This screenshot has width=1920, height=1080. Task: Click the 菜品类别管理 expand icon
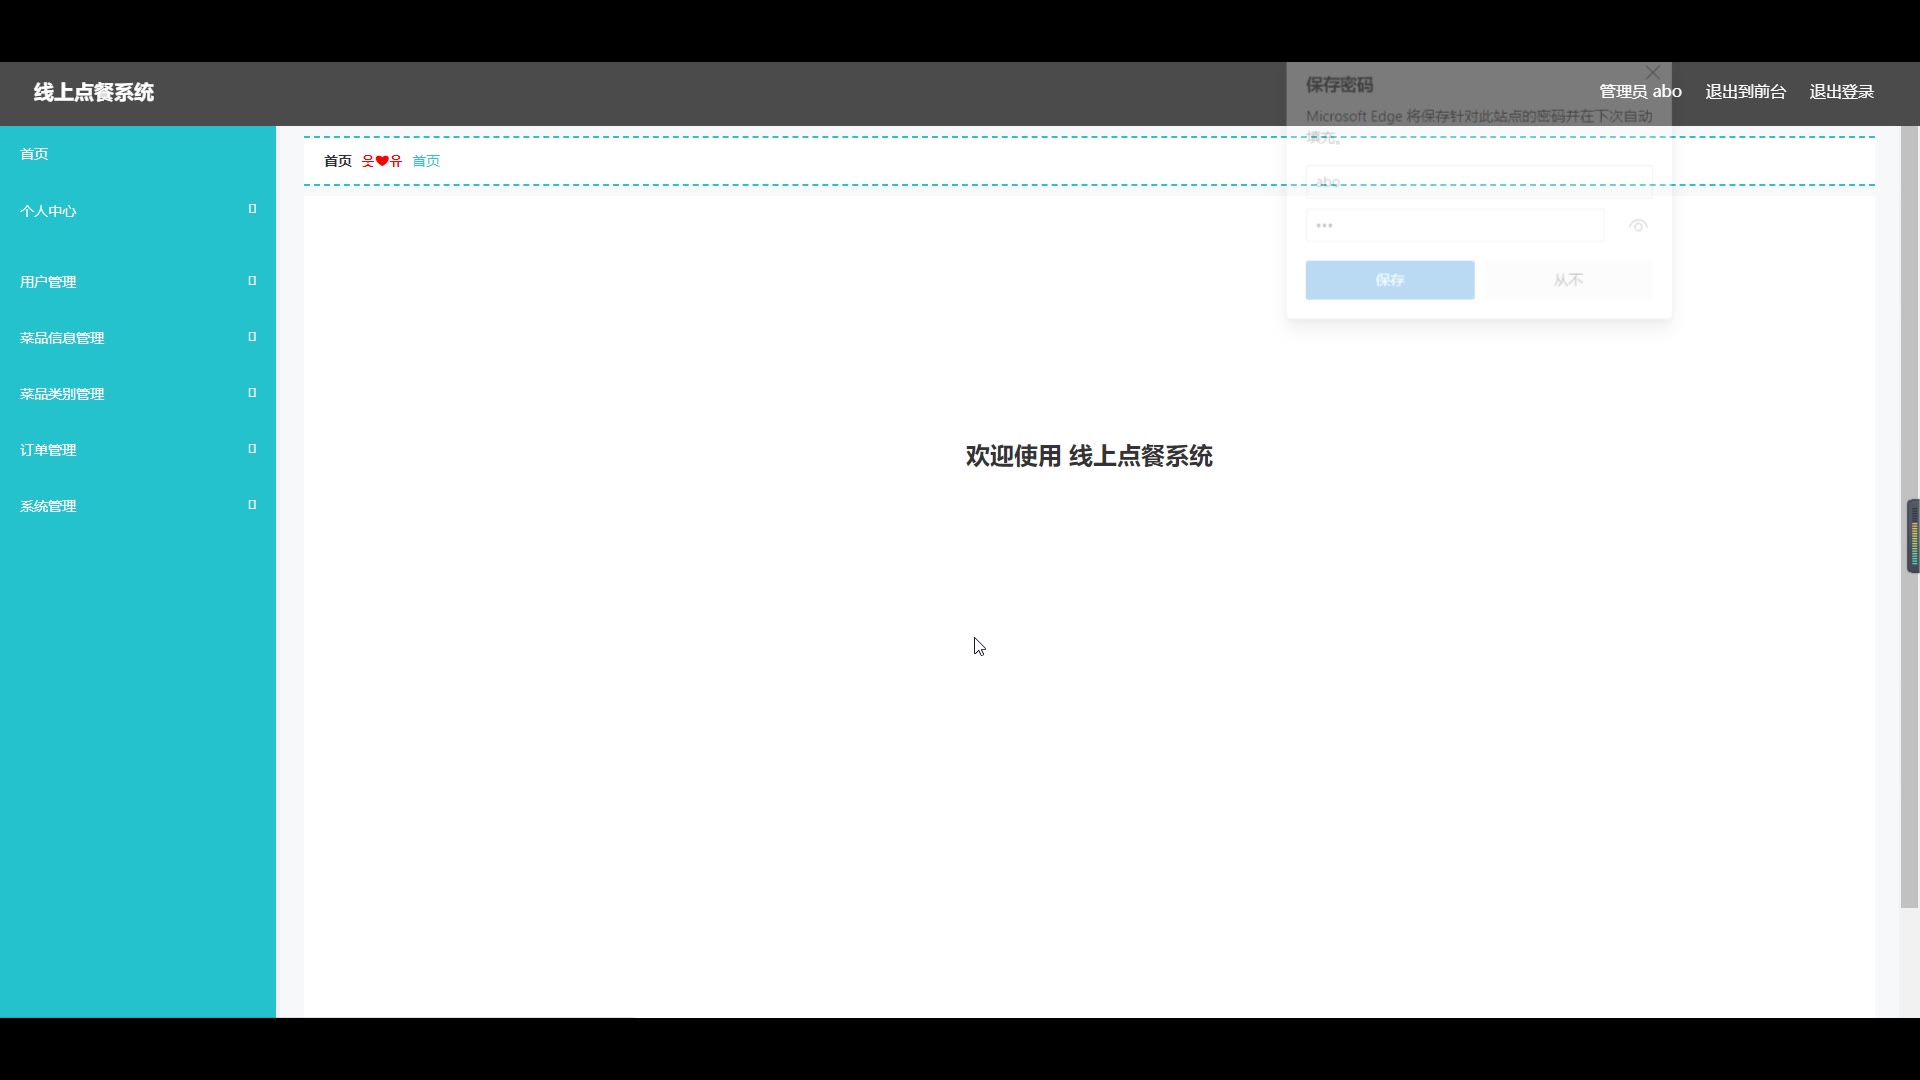[x=252, y=393]
